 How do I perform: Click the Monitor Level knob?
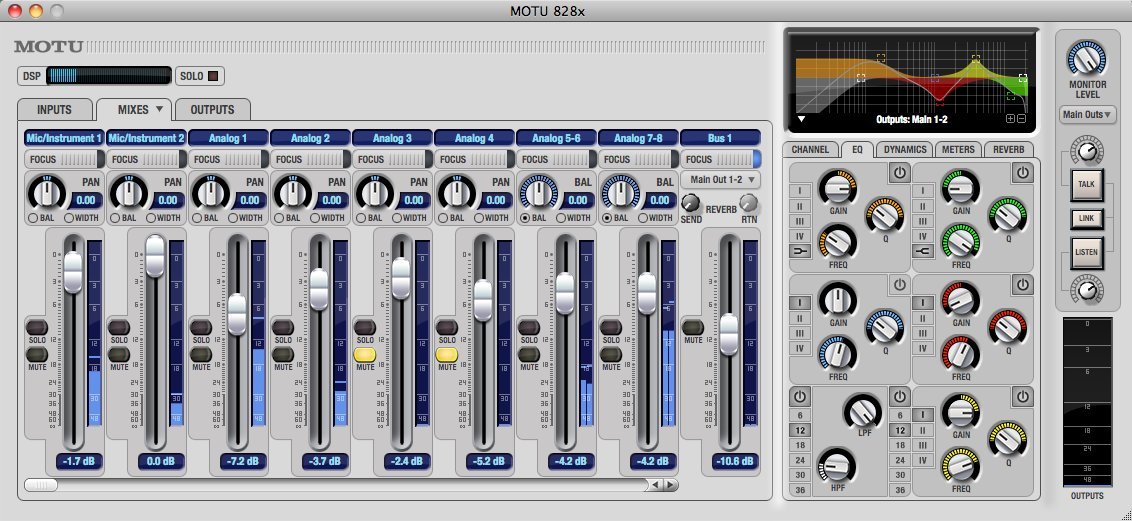(1086, 58)
